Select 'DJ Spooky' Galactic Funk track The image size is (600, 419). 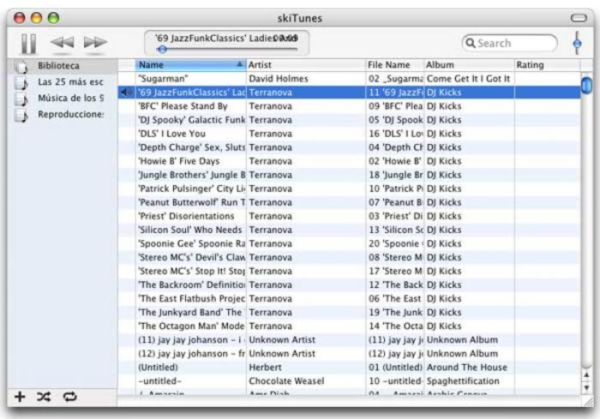point(191,120)
